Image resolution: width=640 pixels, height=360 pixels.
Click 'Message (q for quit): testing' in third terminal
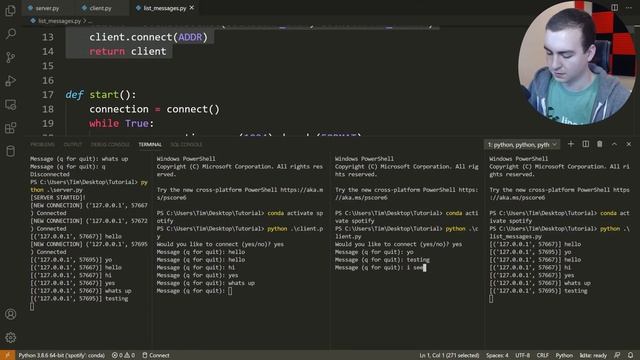[x=382, y=260]
